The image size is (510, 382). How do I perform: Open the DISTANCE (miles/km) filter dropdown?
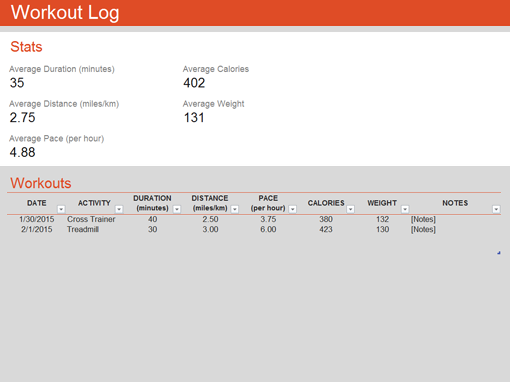point(235,209)
